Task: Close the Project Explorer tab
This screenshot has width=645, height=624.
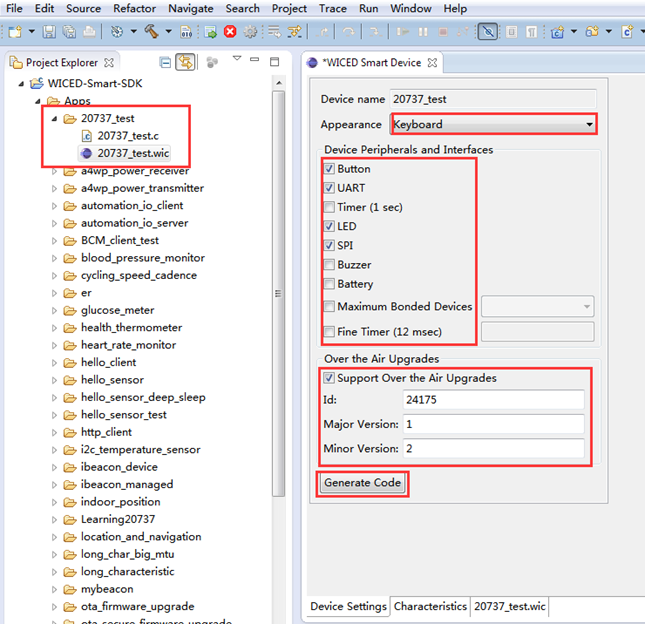Action: click(109, 63)
